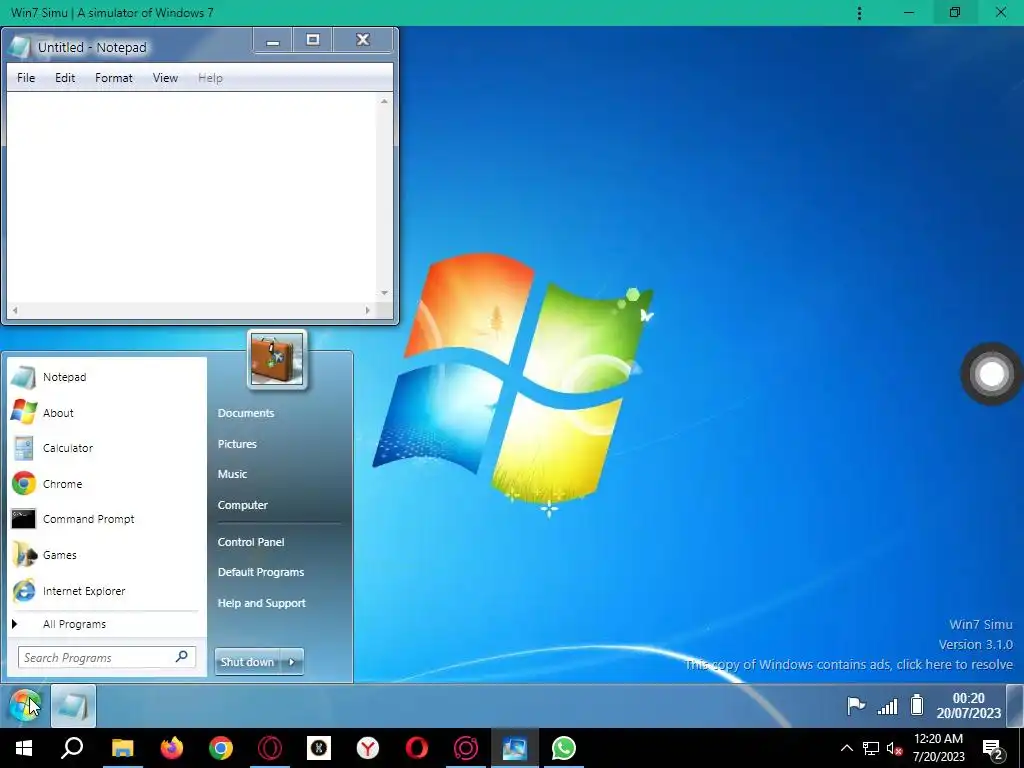This screenshot has width=1024, height=768.
Task: Click Notepad vertical scrollbar down arrow
Action: pos(384,293)
